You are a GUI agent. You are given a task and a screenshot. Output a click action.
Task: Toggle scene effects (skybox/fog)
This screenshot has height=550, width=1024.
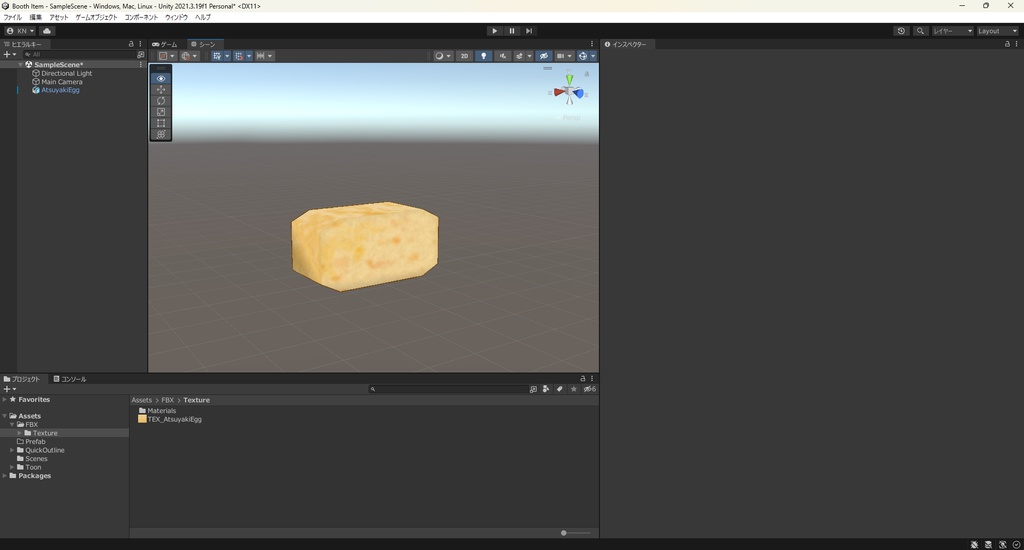[x=519, y=56]
